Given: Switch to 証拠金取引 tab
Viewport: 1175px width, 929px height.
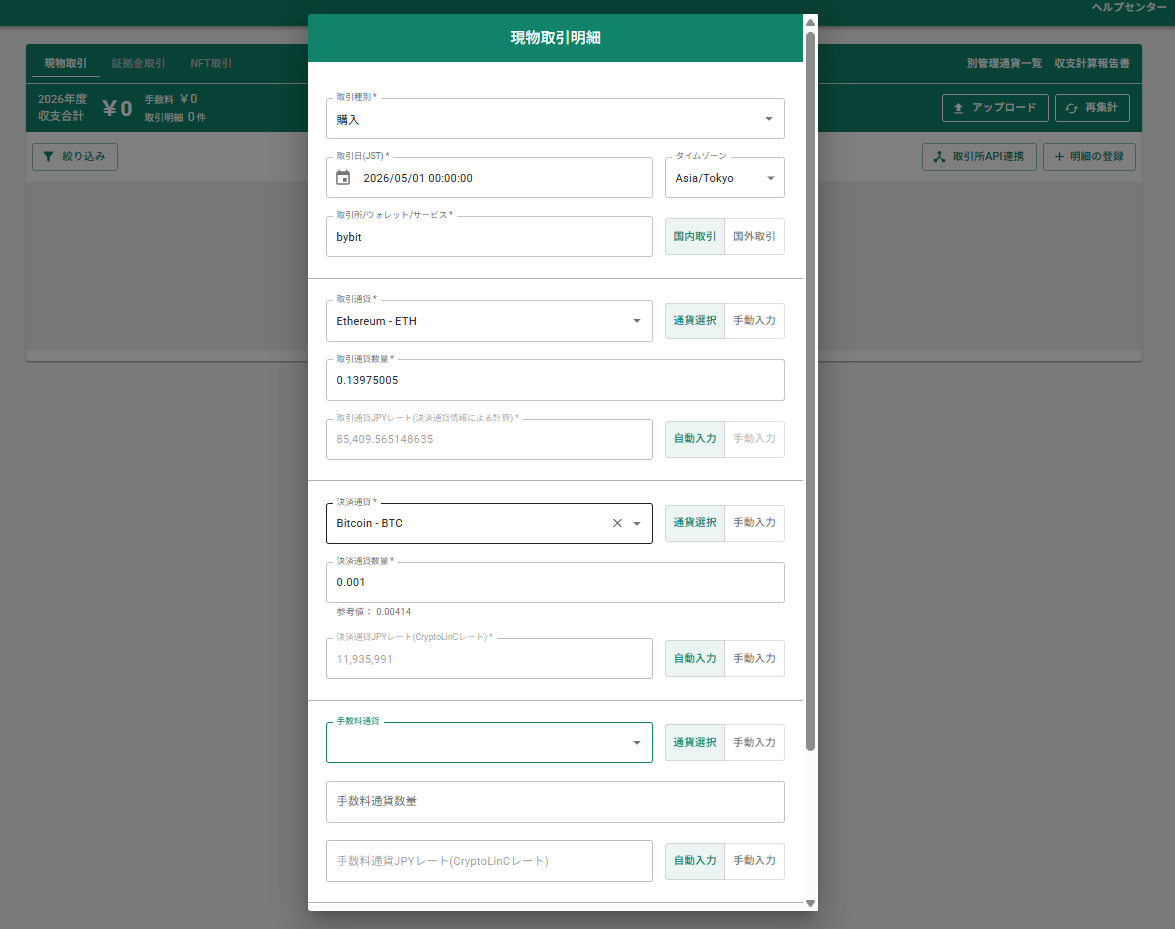Looking at the screenshot, I should tap(139, 64).
